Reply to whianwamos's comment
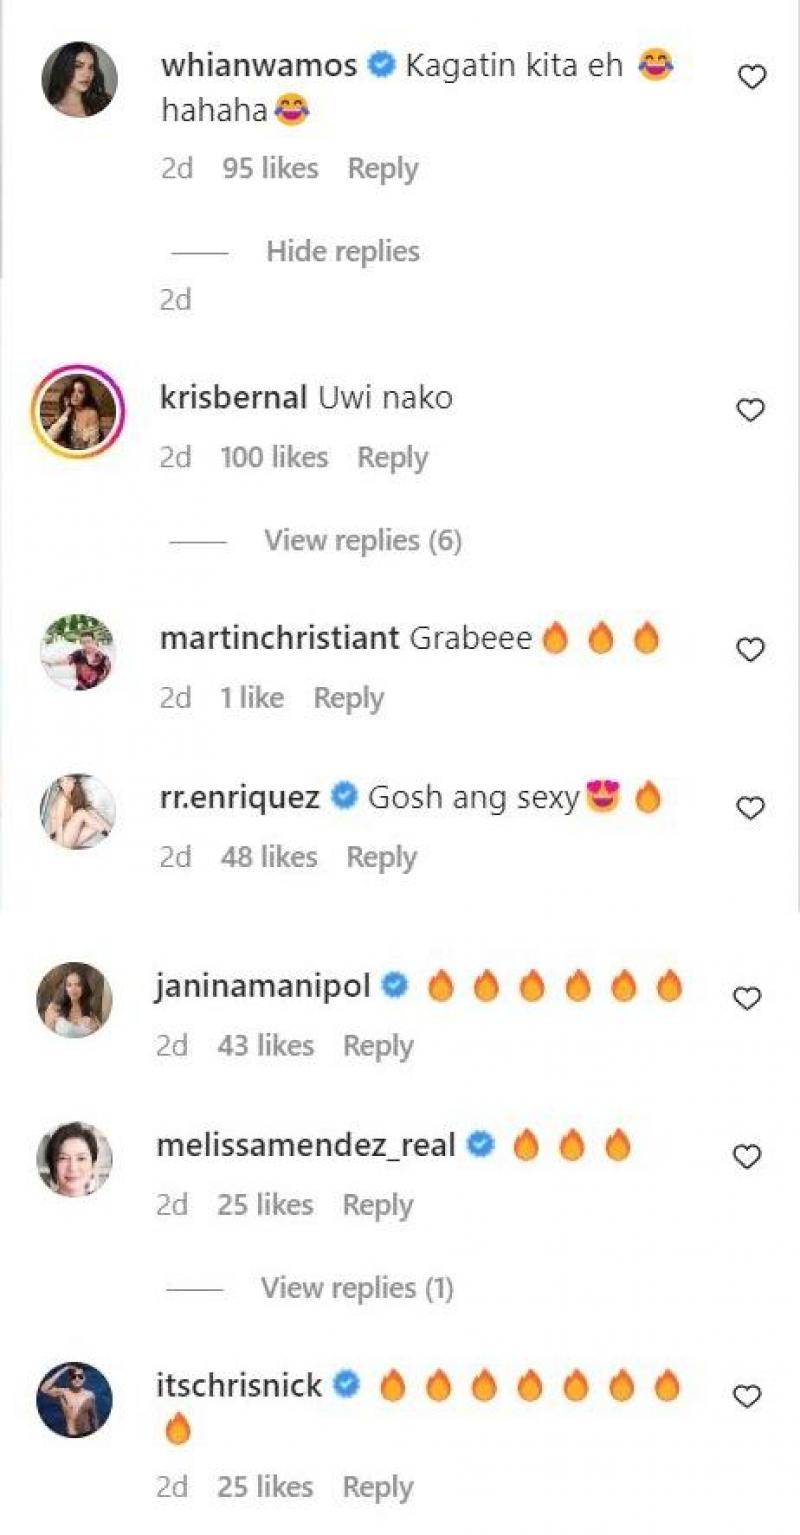Viewport: 800px width, 1535px height. pos(382,169)
